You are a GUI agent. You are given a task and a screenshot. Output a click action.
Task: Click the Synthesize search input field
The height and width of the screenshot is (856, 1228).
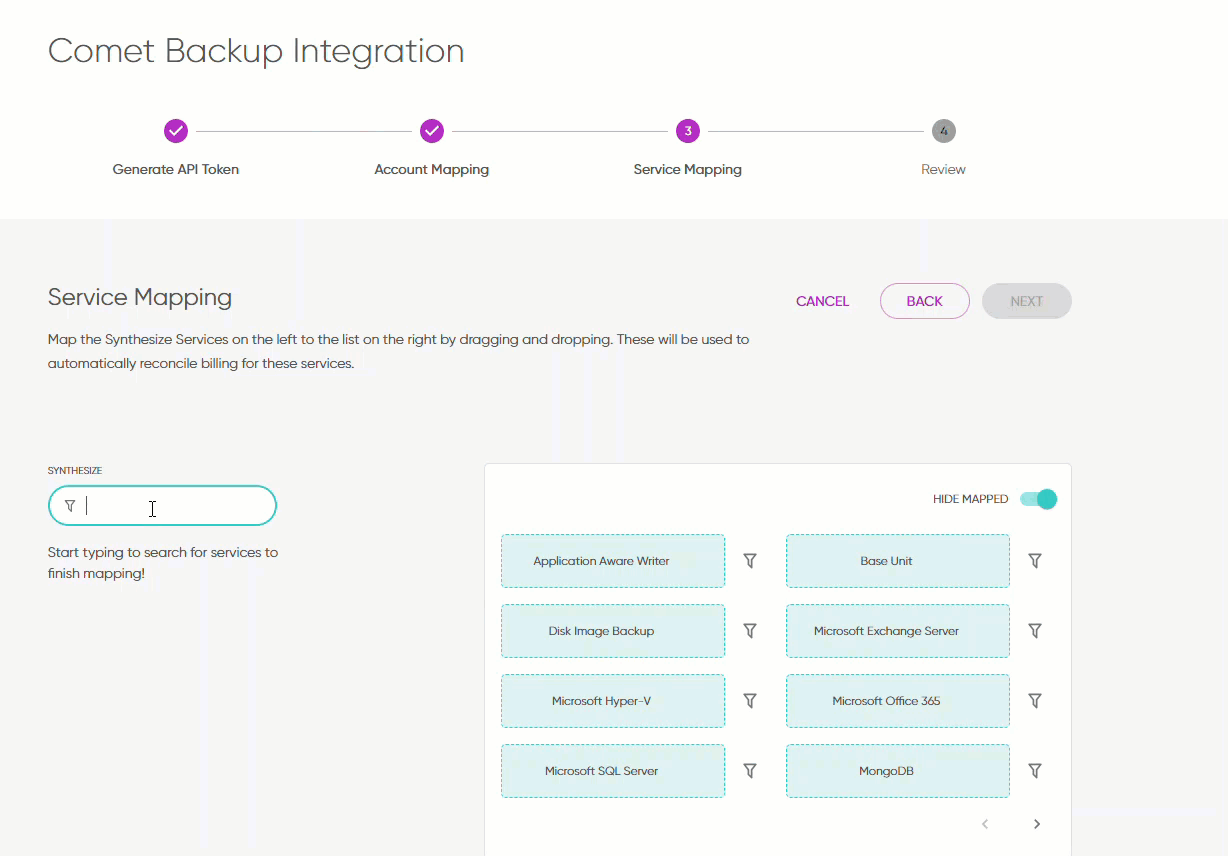(x=162, y=506)
